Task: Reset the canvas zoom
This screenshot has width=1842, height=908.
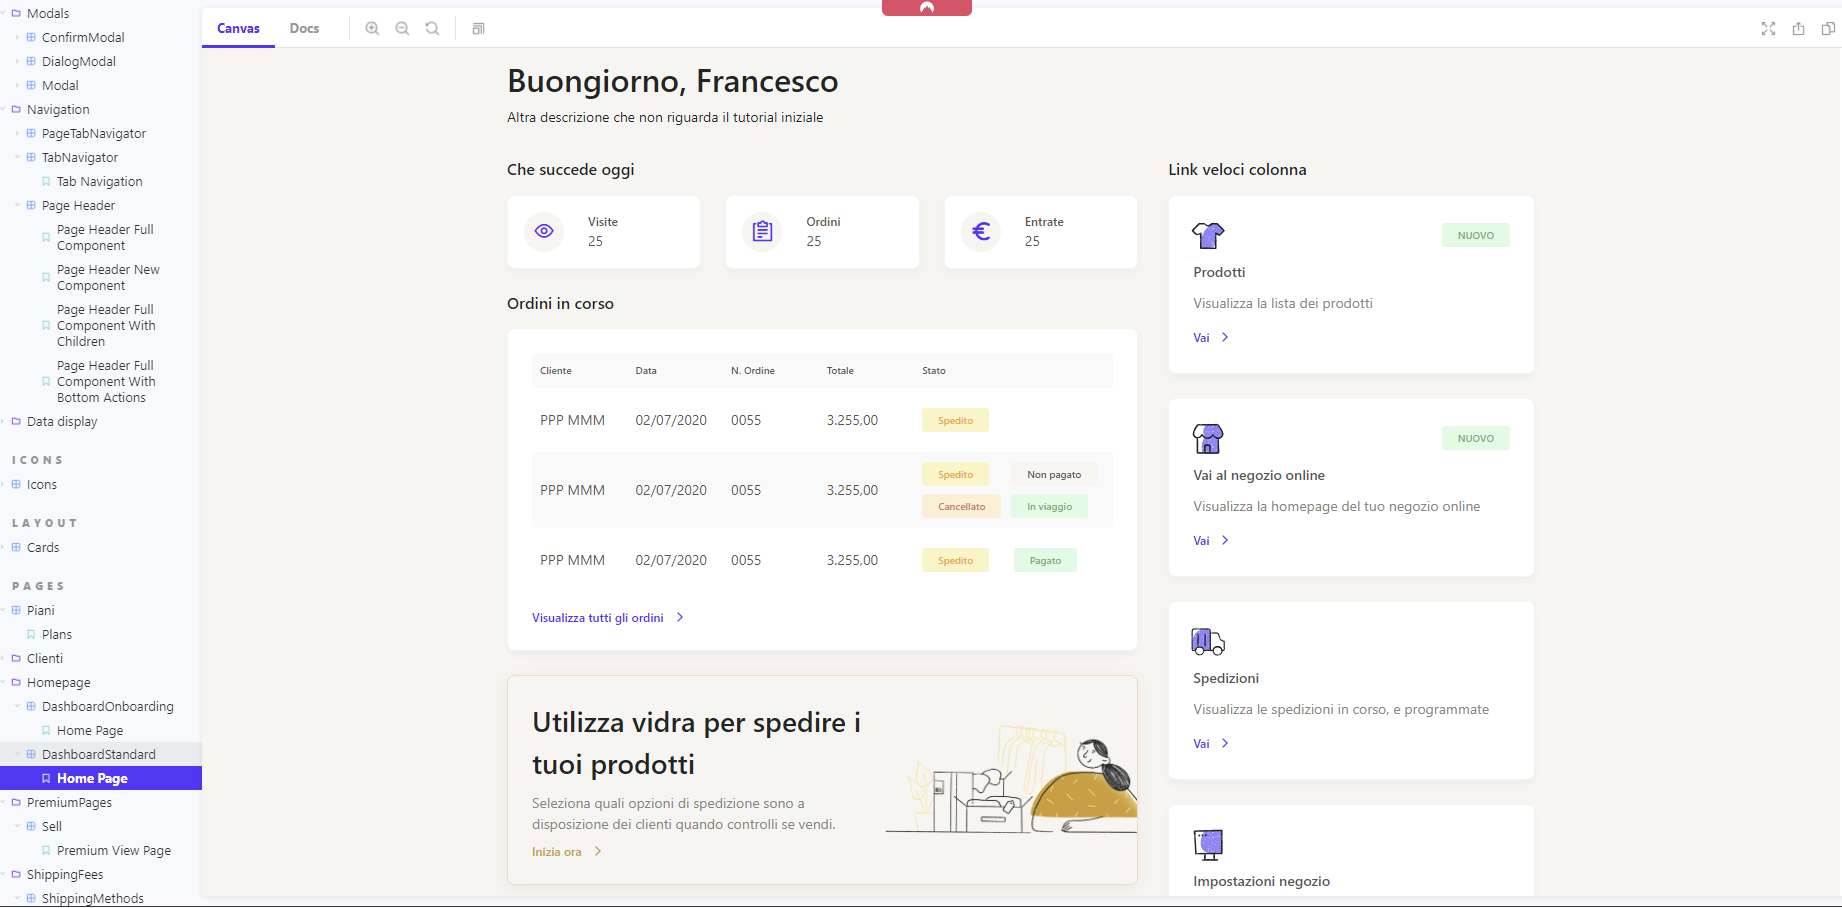Action: 432,29
